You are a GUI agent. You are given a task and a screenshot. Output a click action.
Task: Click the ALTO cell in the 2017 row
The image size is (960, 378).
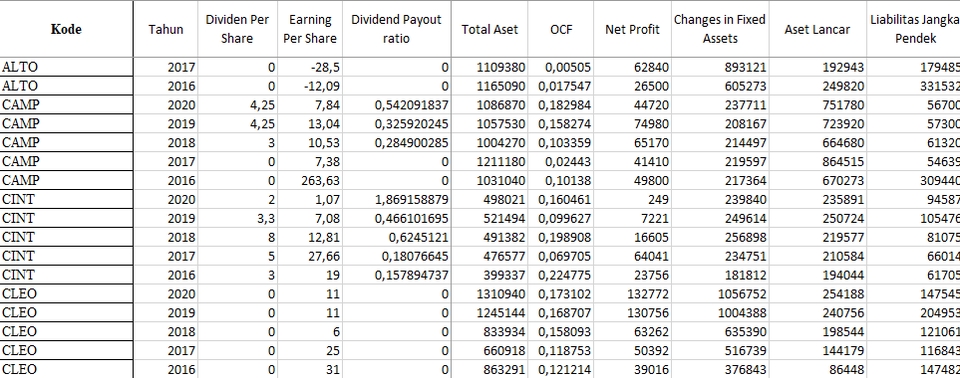[x=66, y=67]
